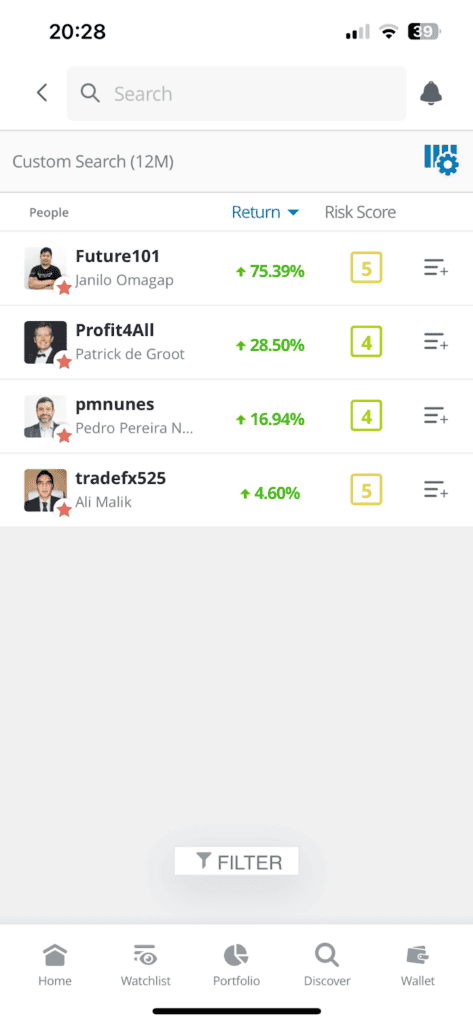
Task: Open Profit4All profile photo thumbnail
Action: pos(46,342)
